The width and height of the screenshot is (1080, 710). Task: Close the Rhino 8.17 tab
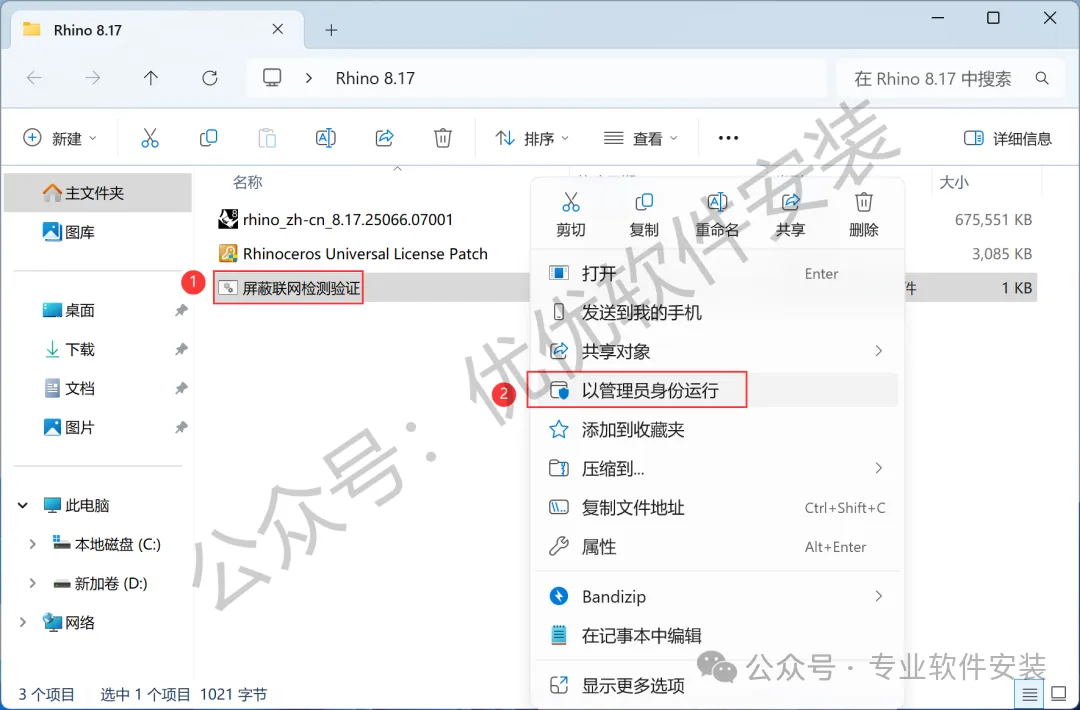click(x=278, y=30)
